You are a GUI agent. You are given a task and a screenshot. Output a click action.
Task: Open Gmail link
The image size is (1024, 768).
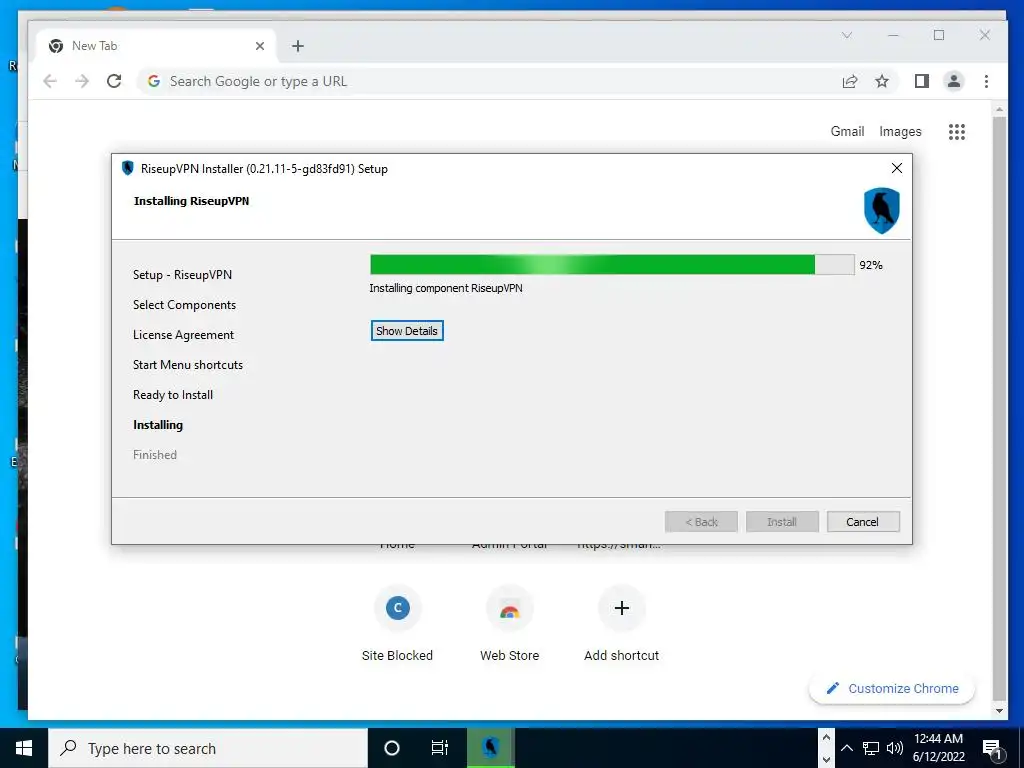pos(847,131)
